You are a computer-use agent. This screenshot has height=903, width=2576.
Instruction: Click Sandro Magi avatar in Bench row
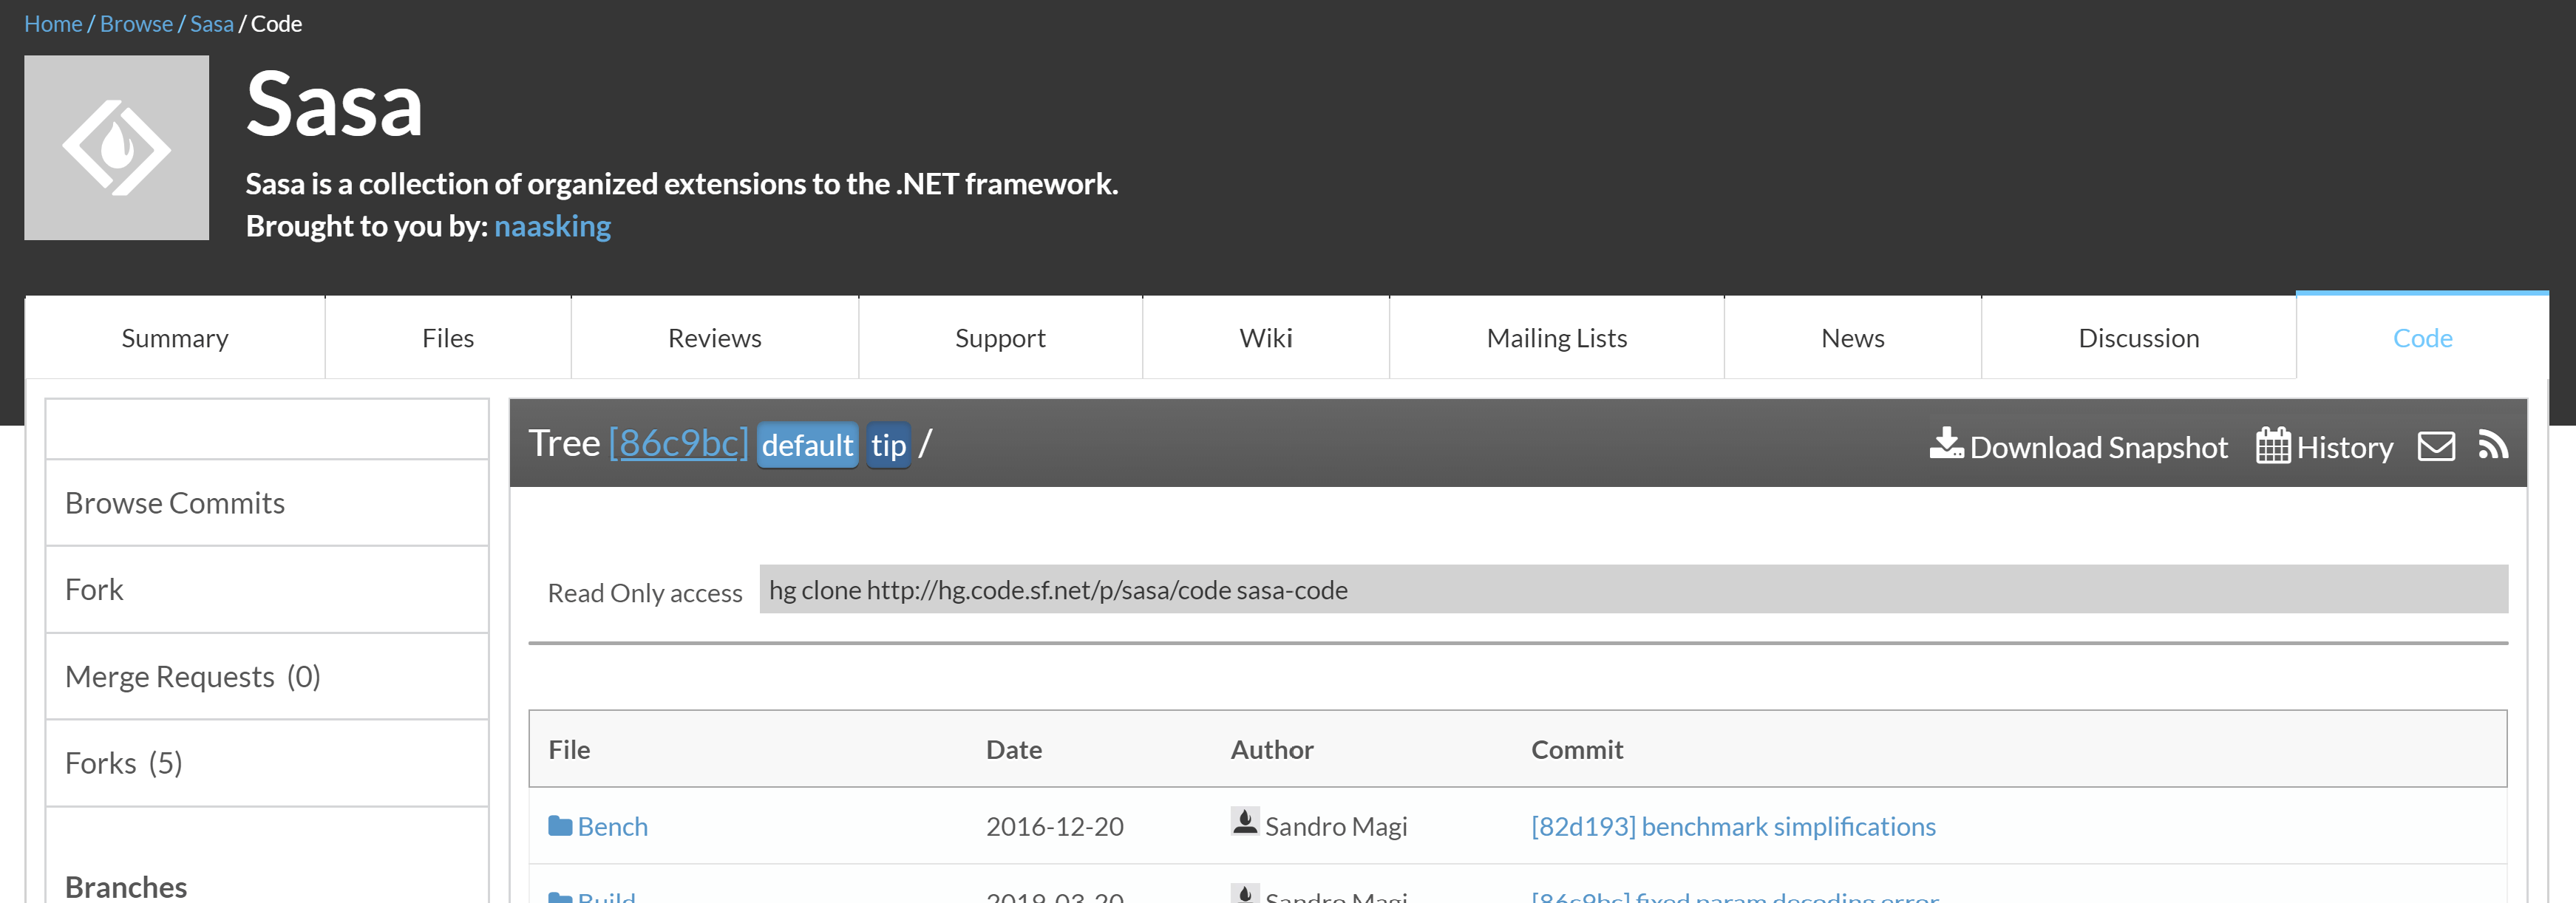[x=1244, y=822]
